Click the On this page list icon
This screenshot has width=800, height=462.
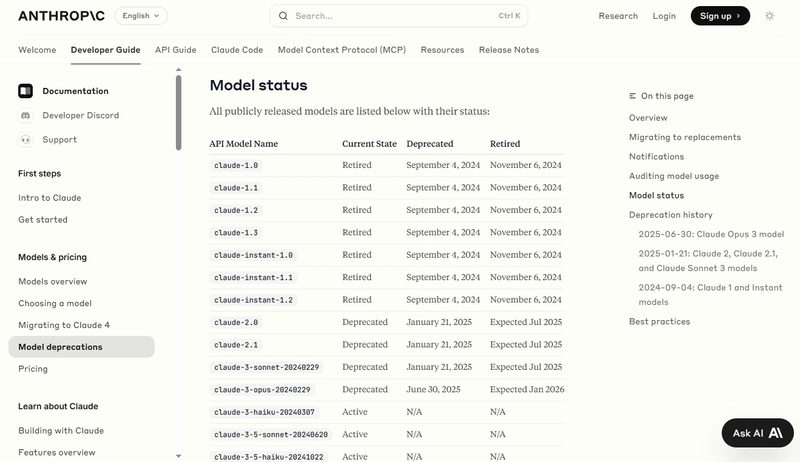click(x=633, y=96)
